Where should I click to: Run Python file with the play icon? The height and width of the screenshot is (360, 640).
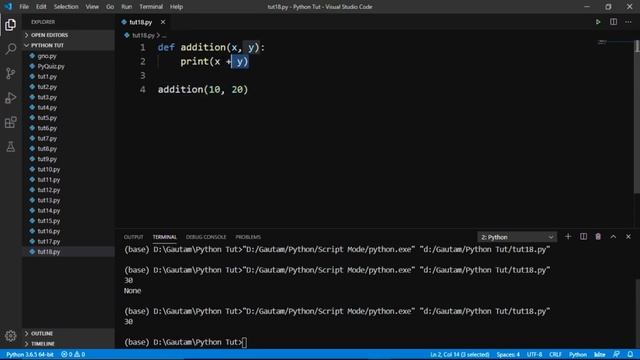coord(598,22)
